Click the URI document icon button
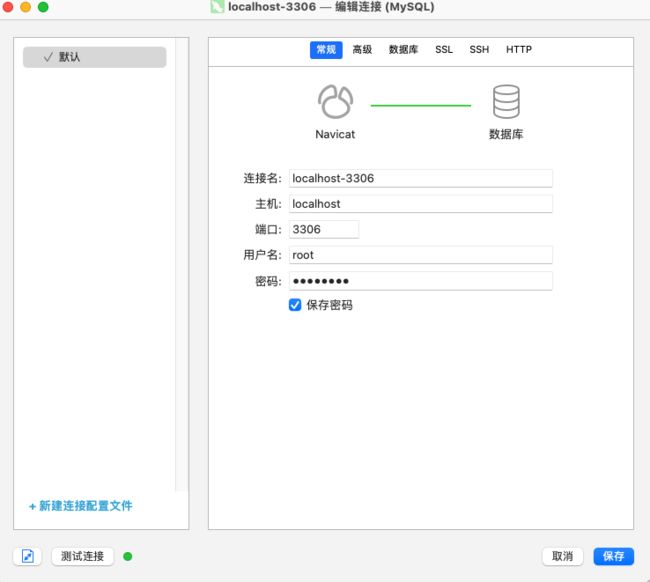 27,556
